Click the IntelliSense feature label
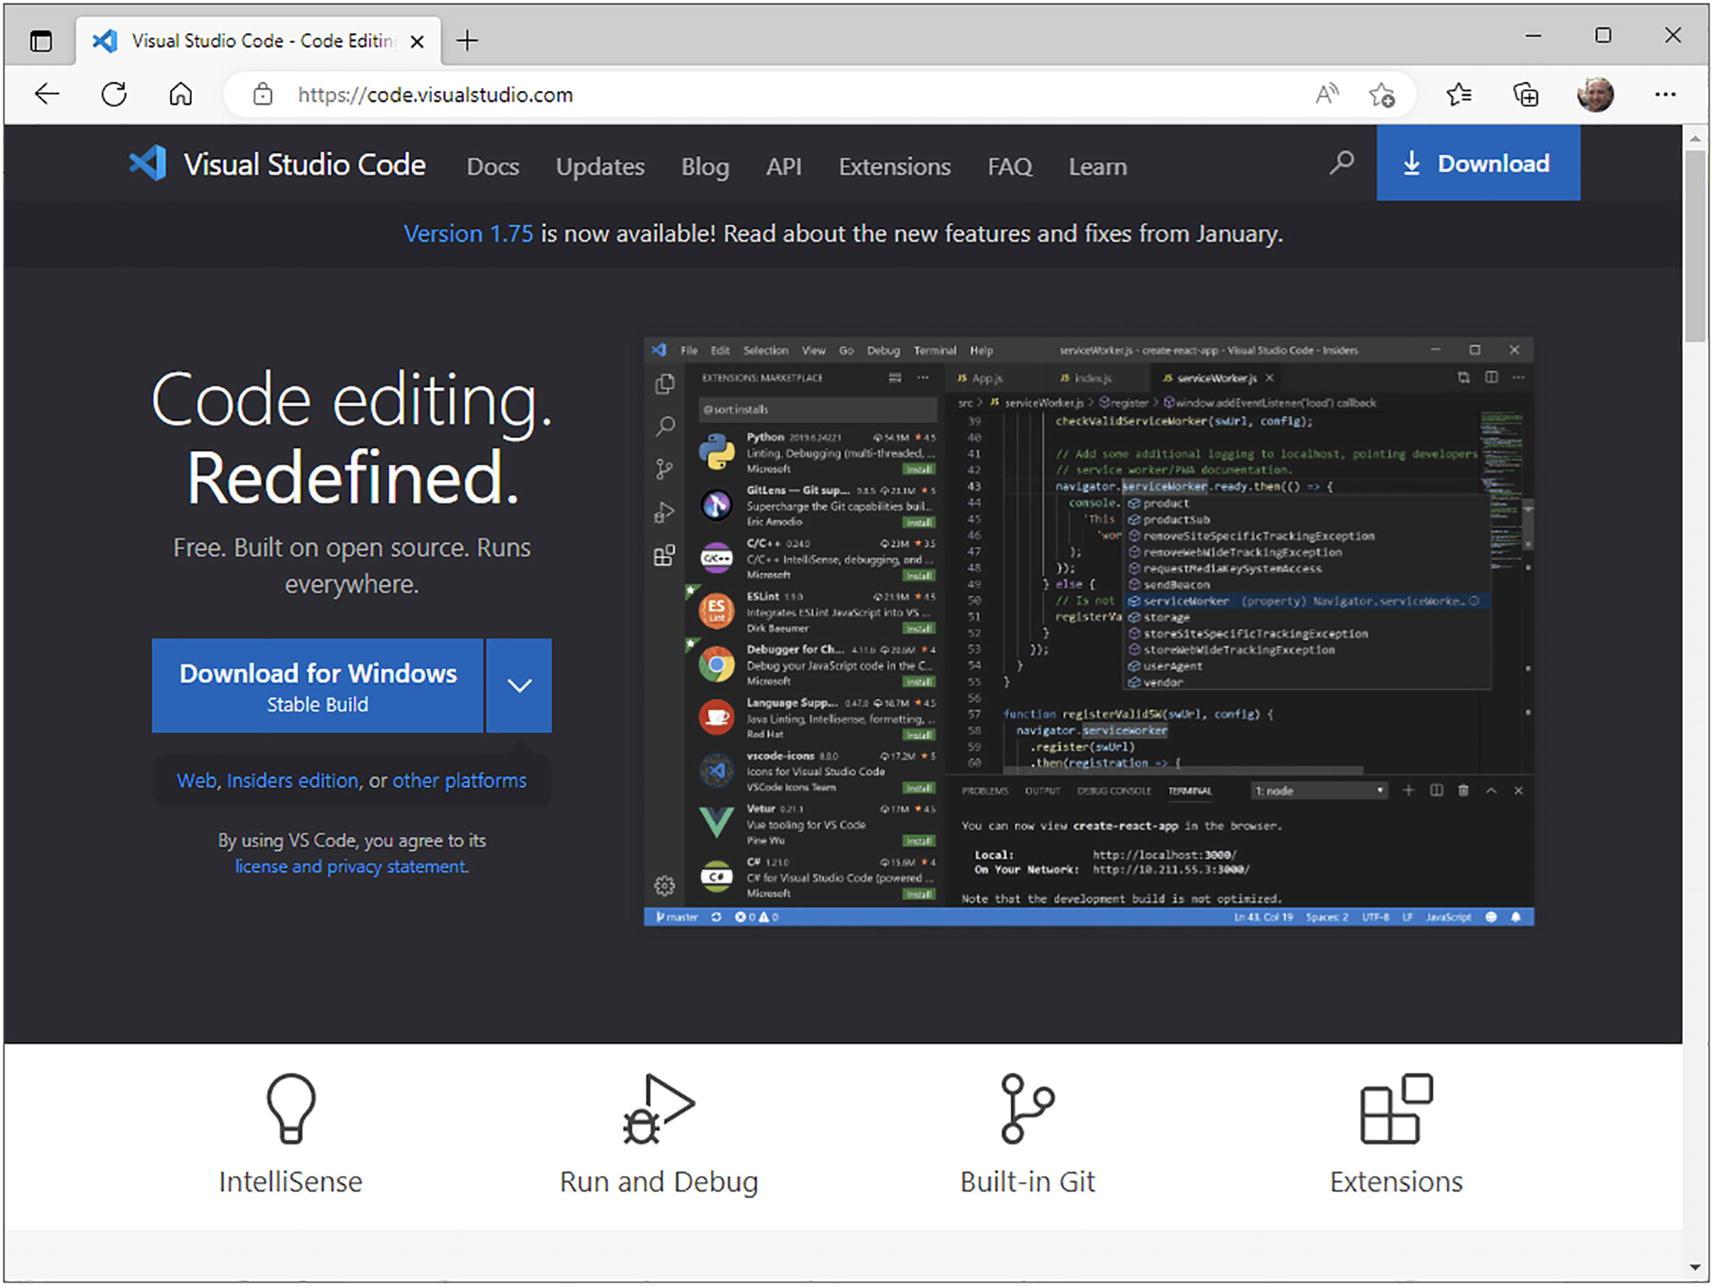This screenshot has width=1713, height=1286. (x=291, y=1182)
